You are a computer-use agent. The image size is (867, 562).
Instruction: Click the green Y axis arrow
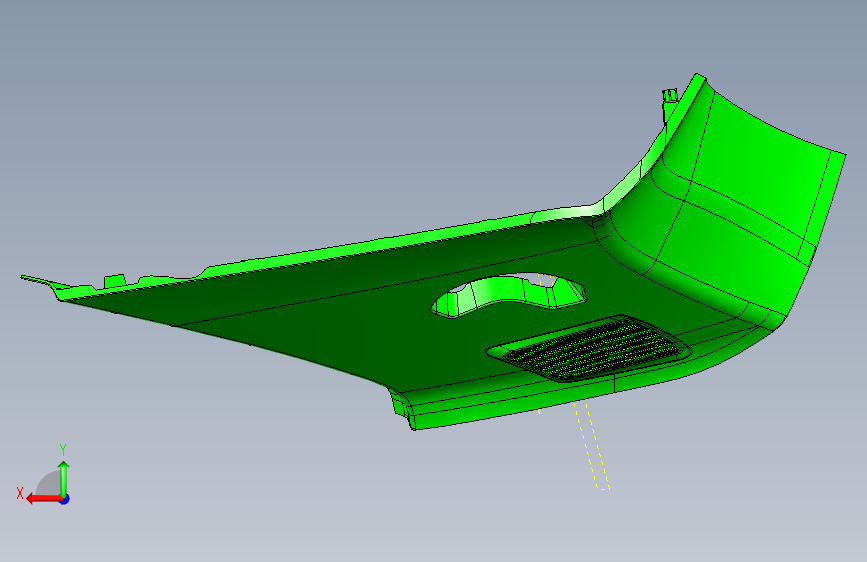coord(64,479)
